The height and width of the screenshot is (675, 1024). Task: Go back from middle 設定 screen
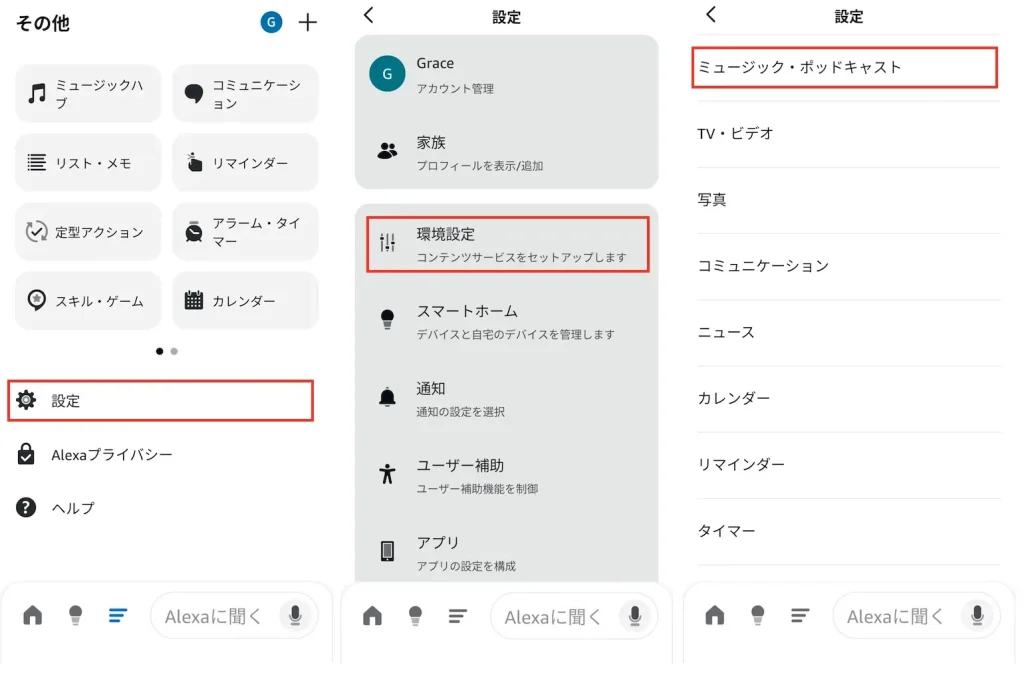click(370, 15)
